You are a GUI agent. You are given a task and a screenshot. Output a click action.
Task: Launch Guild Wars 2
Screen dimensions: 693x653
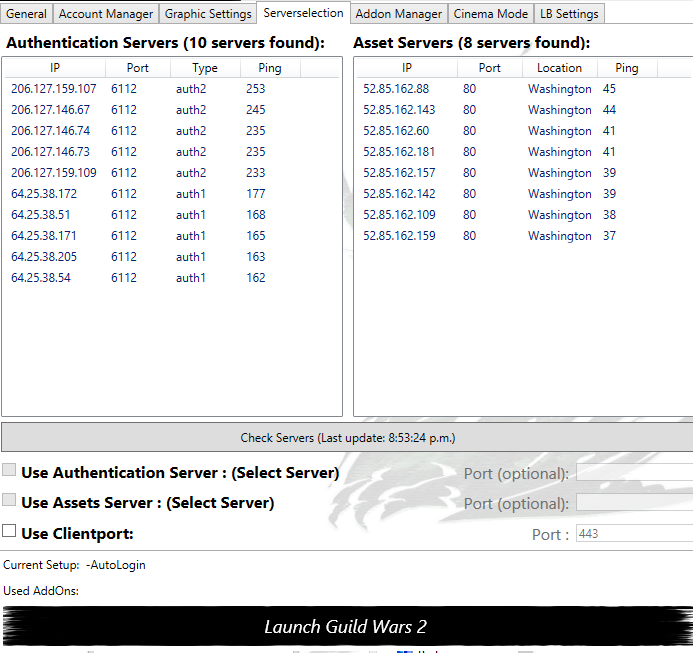pos(347,626)
